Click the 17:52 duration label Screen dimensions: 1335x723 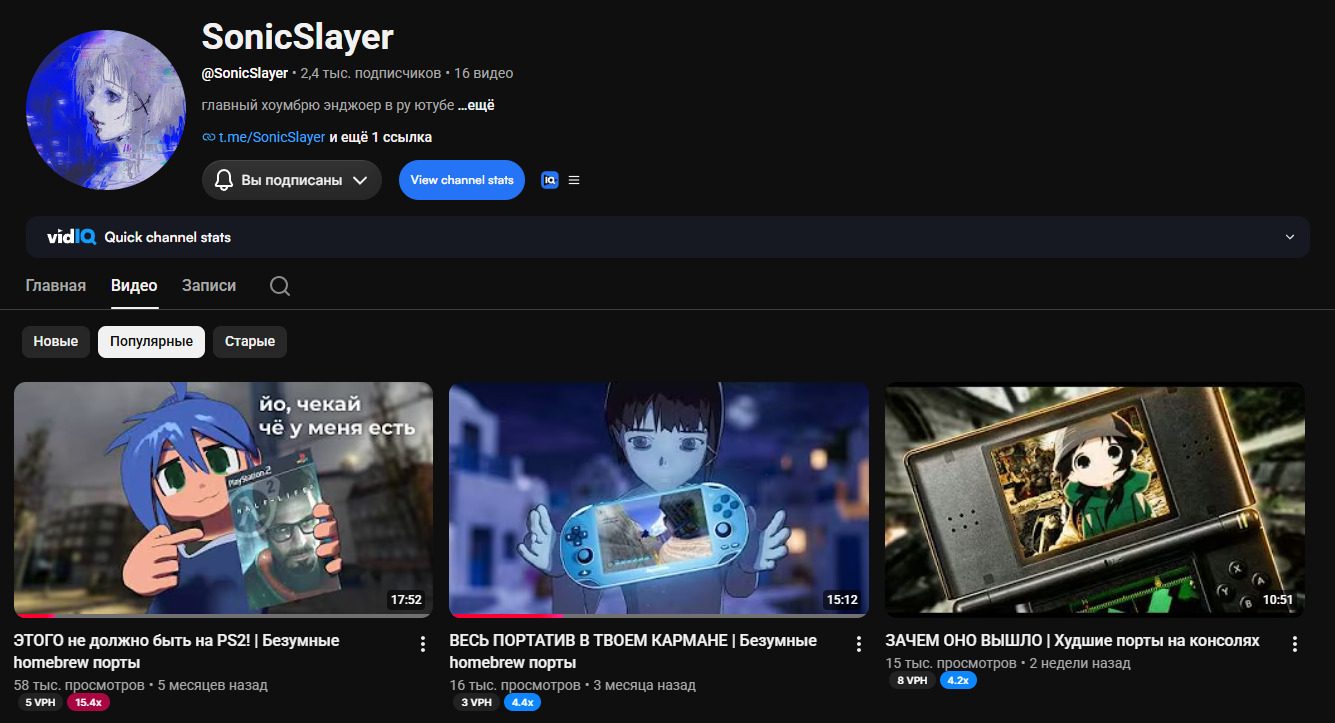[406, 600]
